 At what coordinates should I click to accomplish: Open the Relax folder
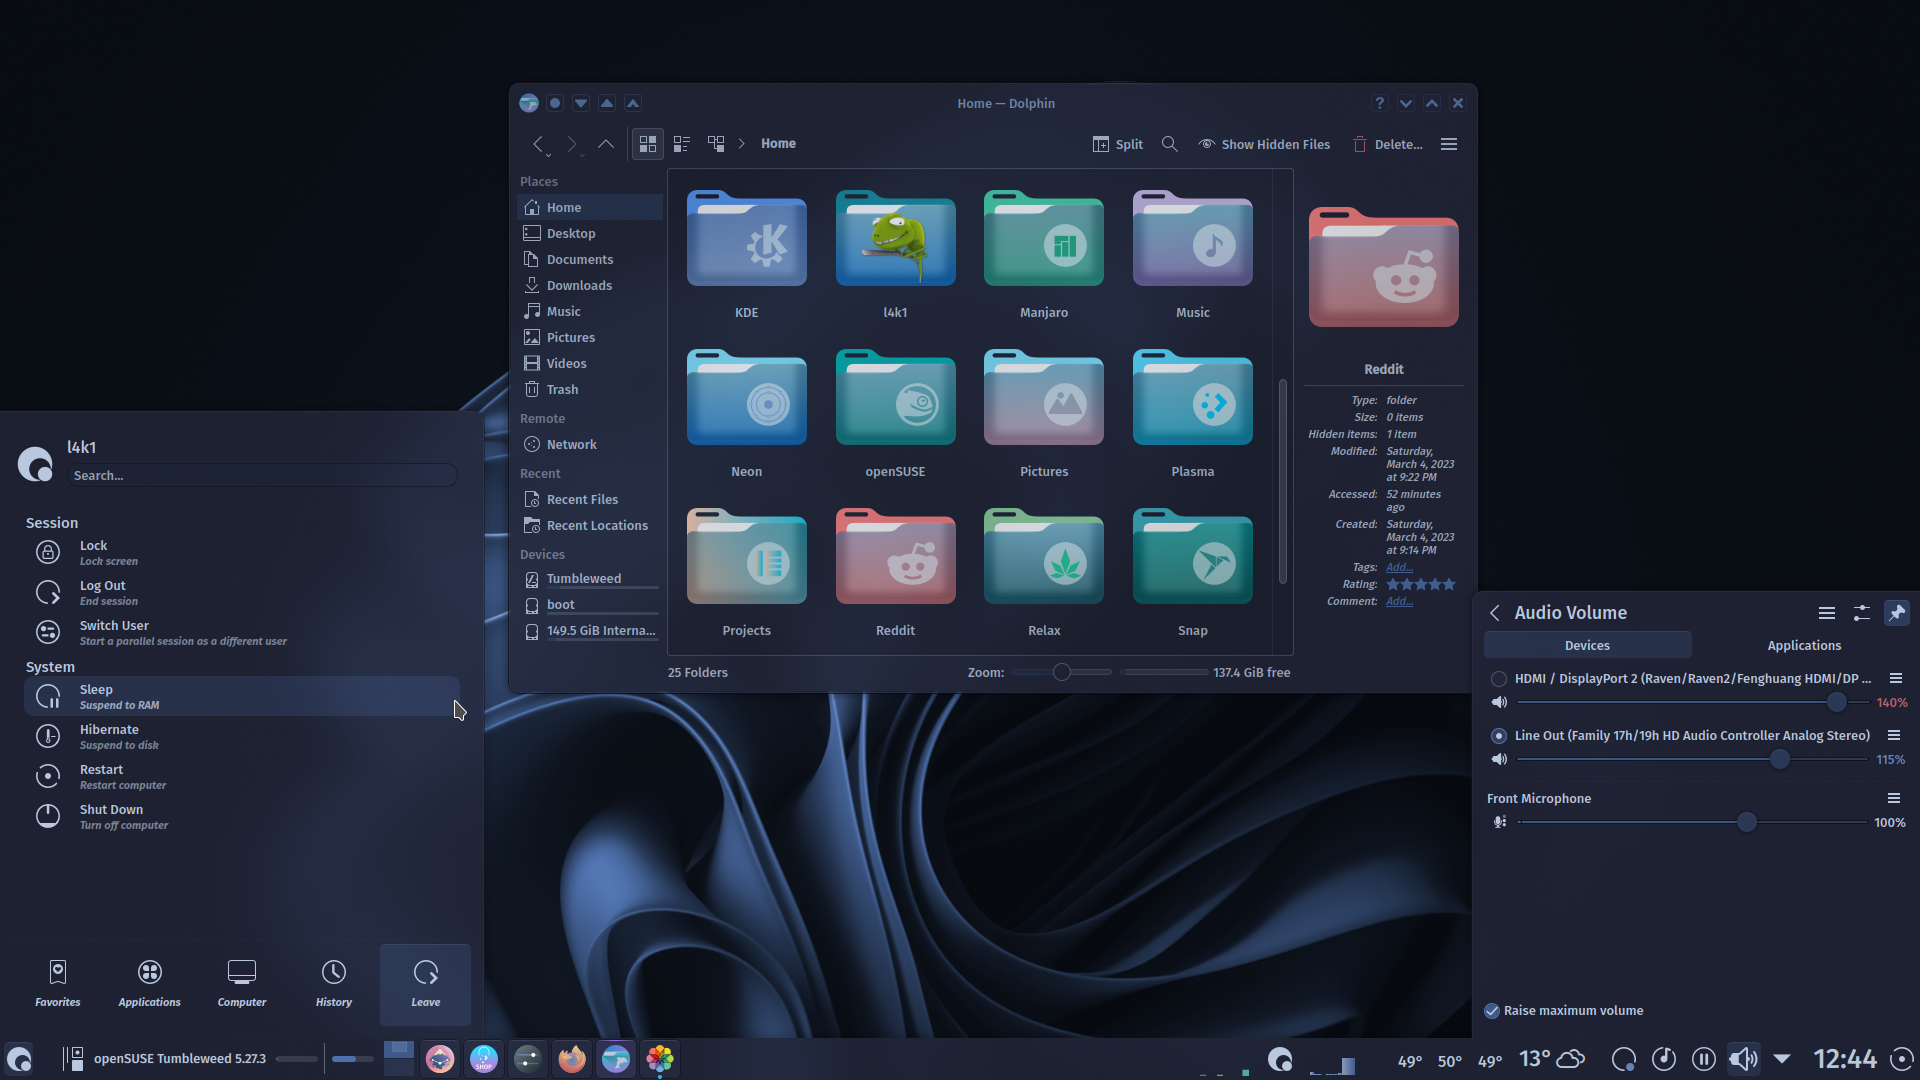[x=1044, y=573]
